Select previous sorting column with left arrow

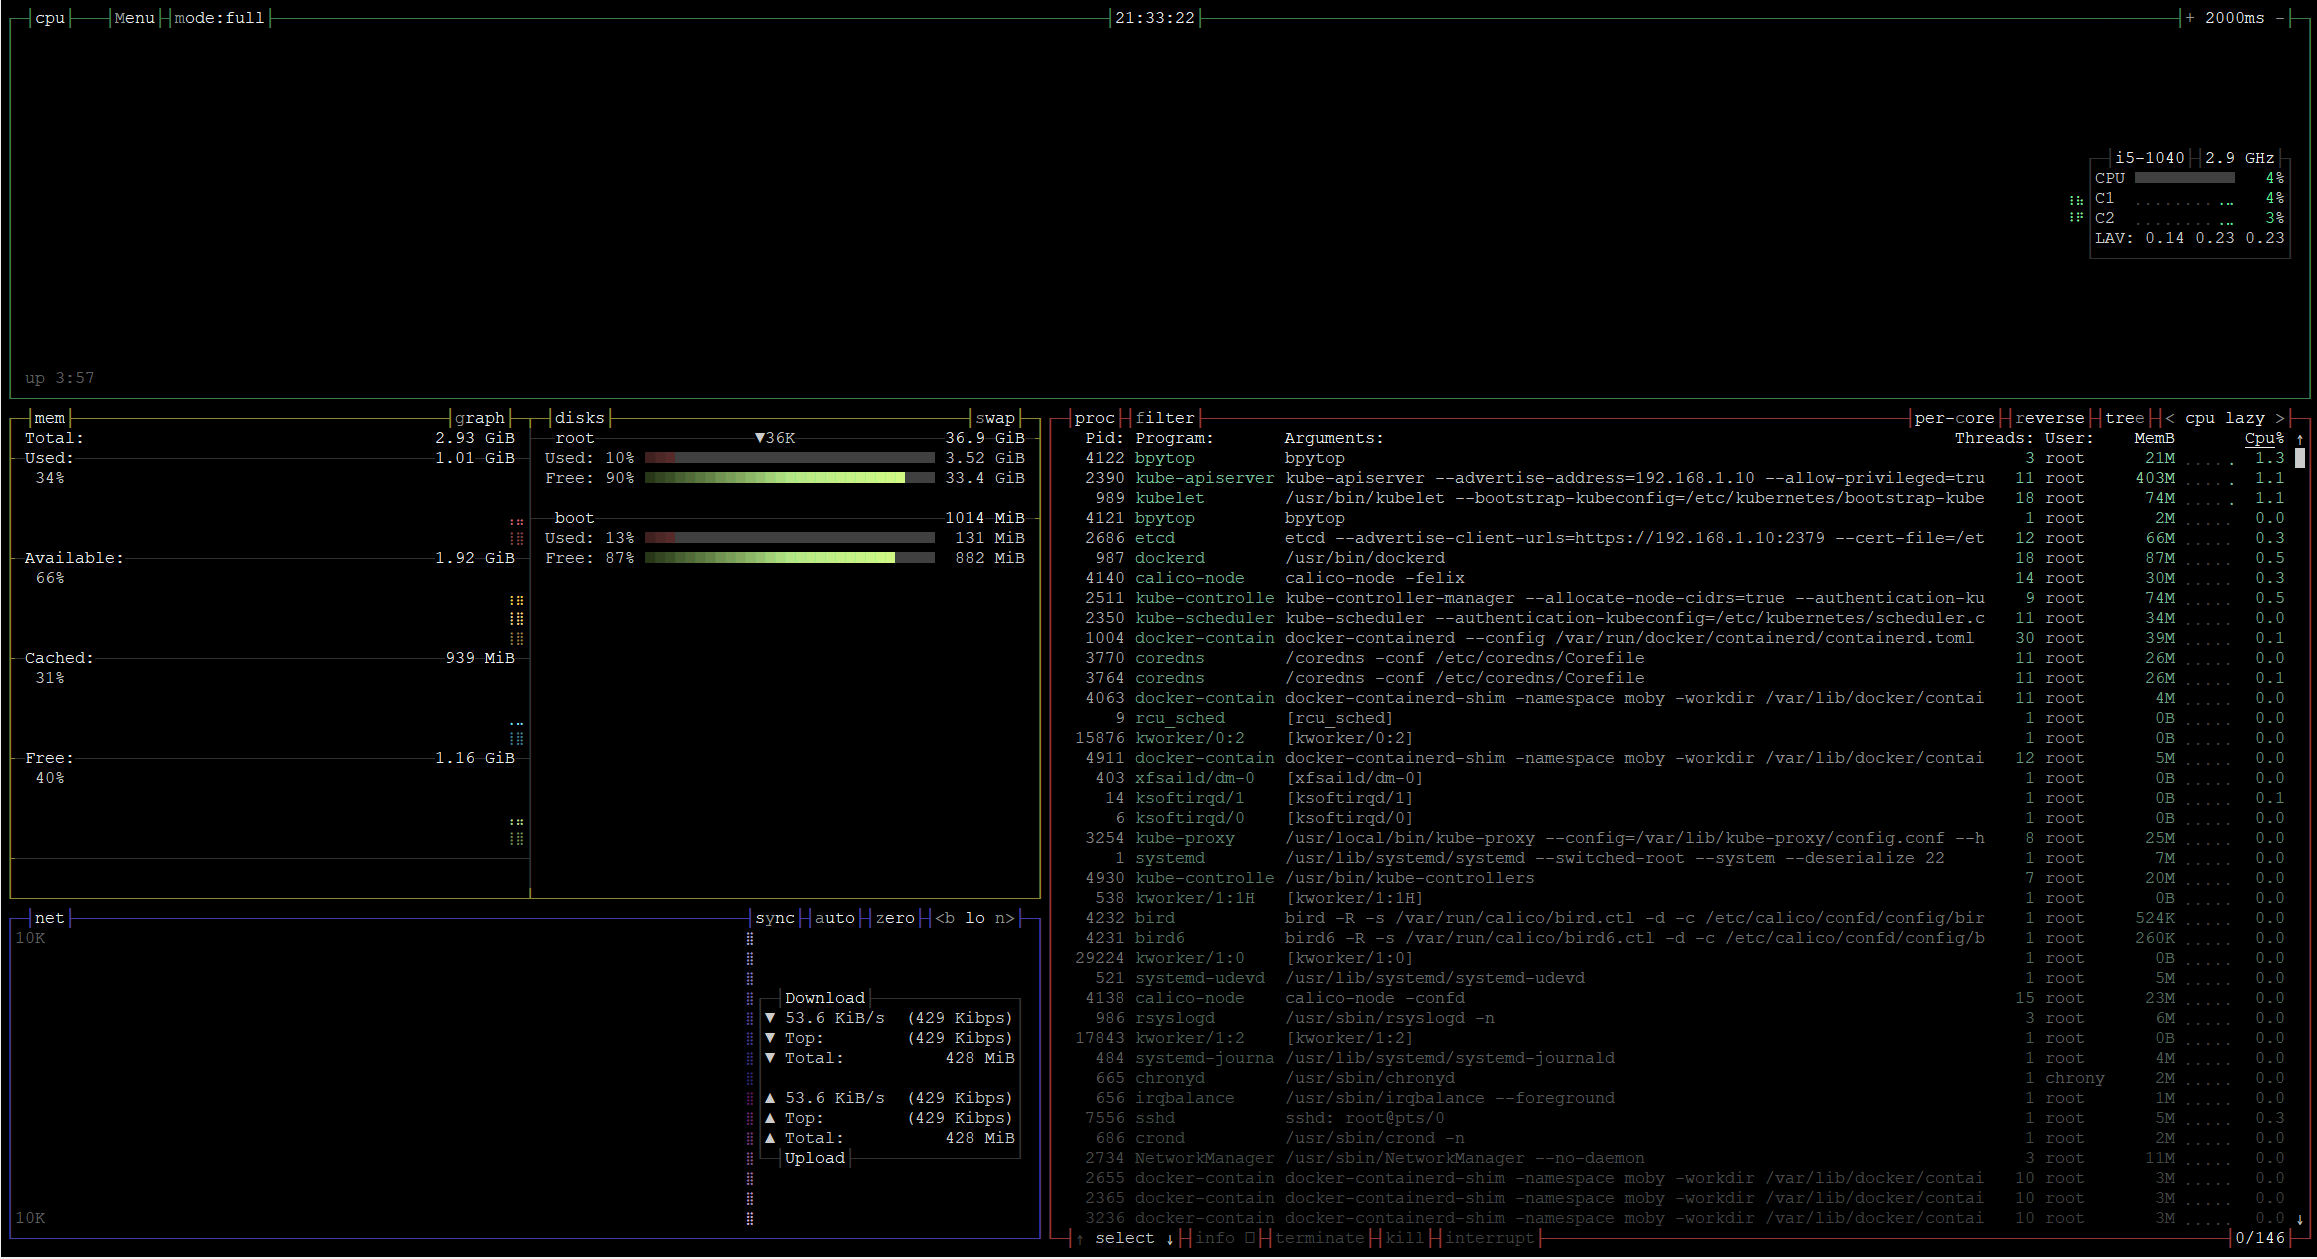[x=2170, y=418]
